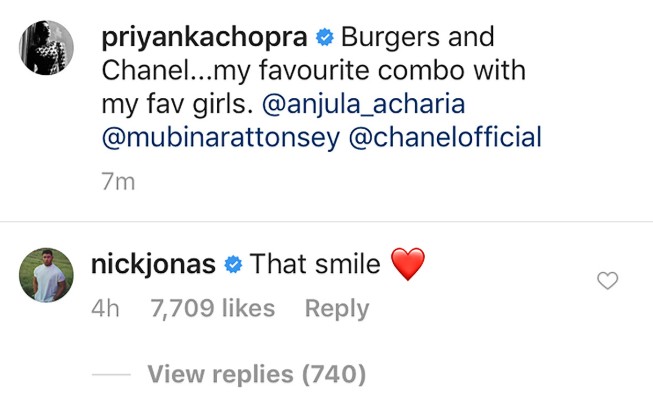
Task: Tap the verified badge beside priyankachopra
Action: tap(324, 39)
